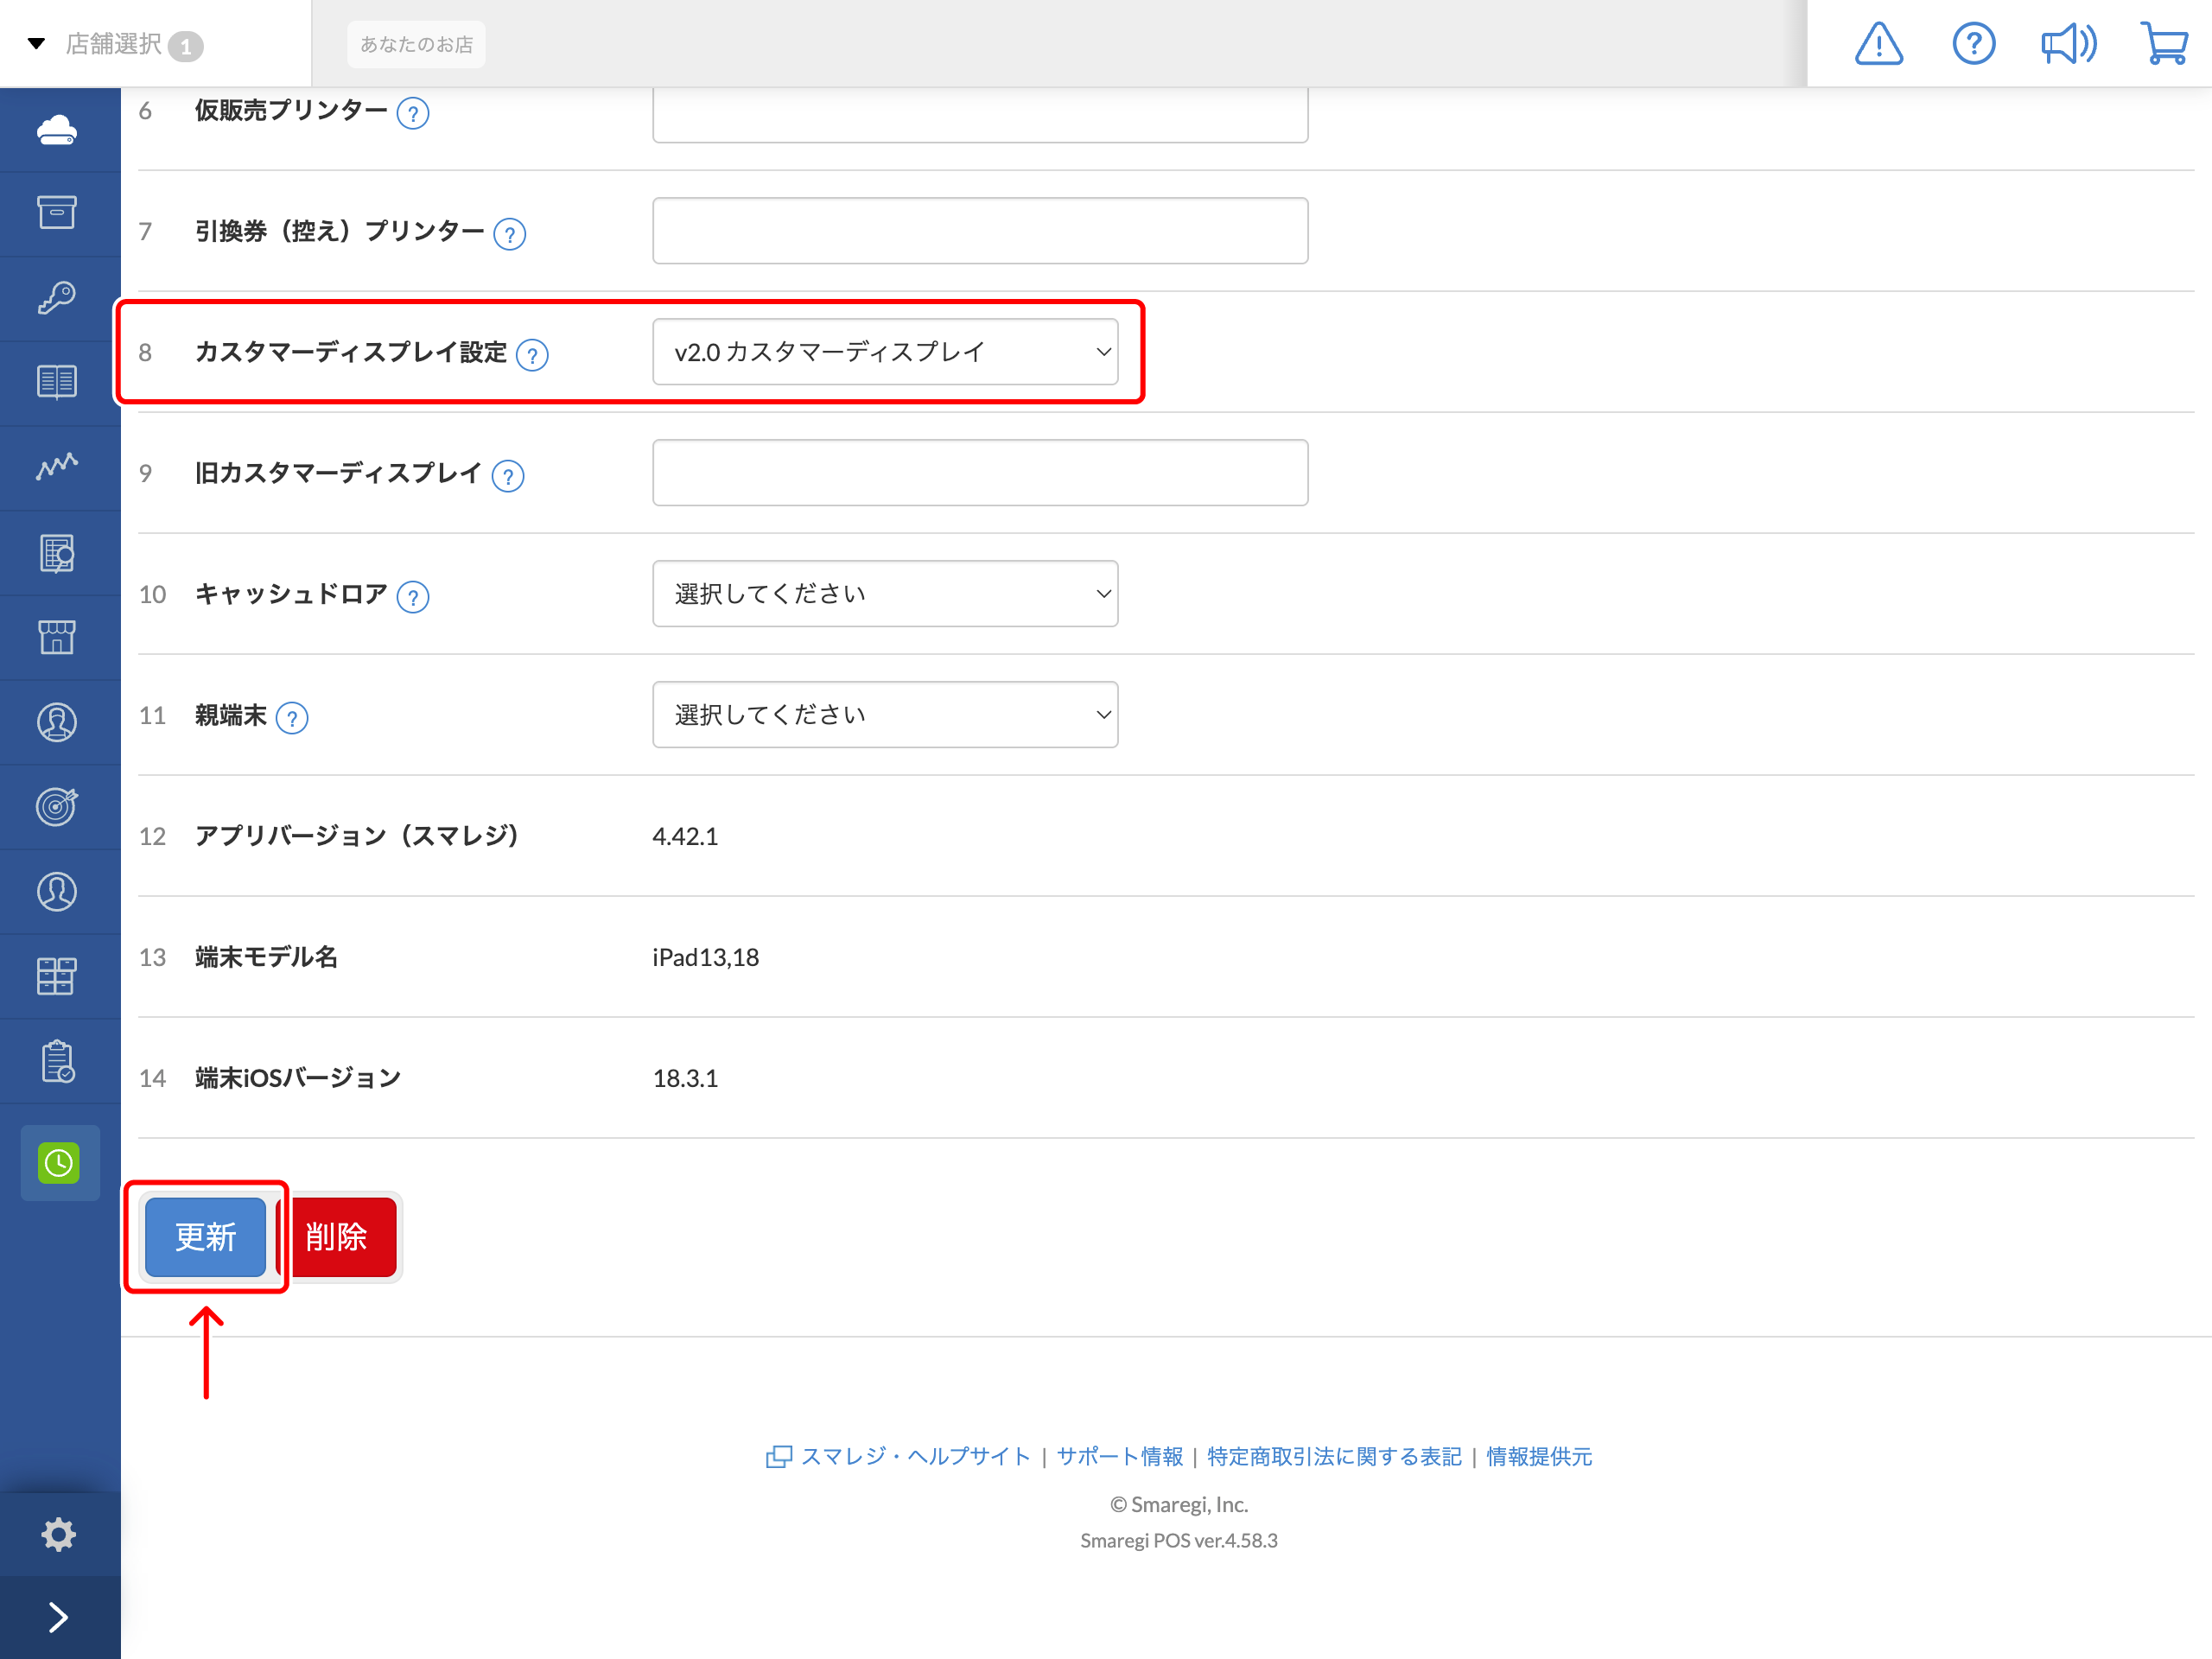Expand the 店舗選択 store selector
This screenshot has width=2212, height=1659.
(115, 44)
